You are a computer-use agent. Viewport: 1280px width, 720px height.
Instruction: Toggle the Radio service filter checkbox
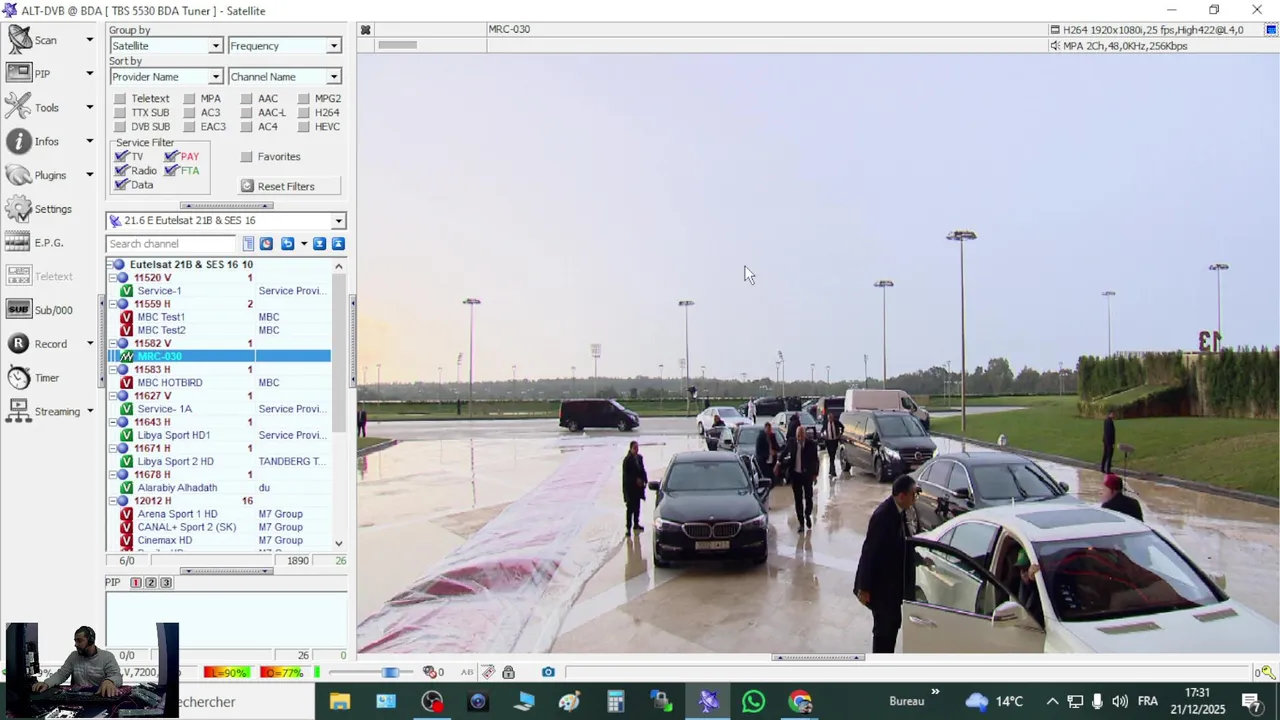pos(122,170)
